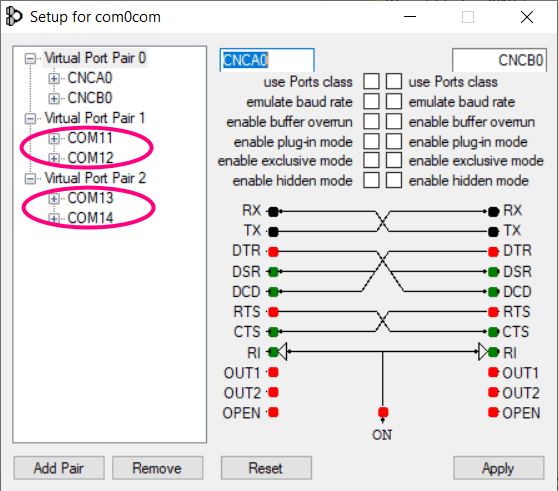This screenshot has height=491, width=558.
Task: Toggle right 'emulate baud rate' checkbox
Action: click(x=394, y=101)
